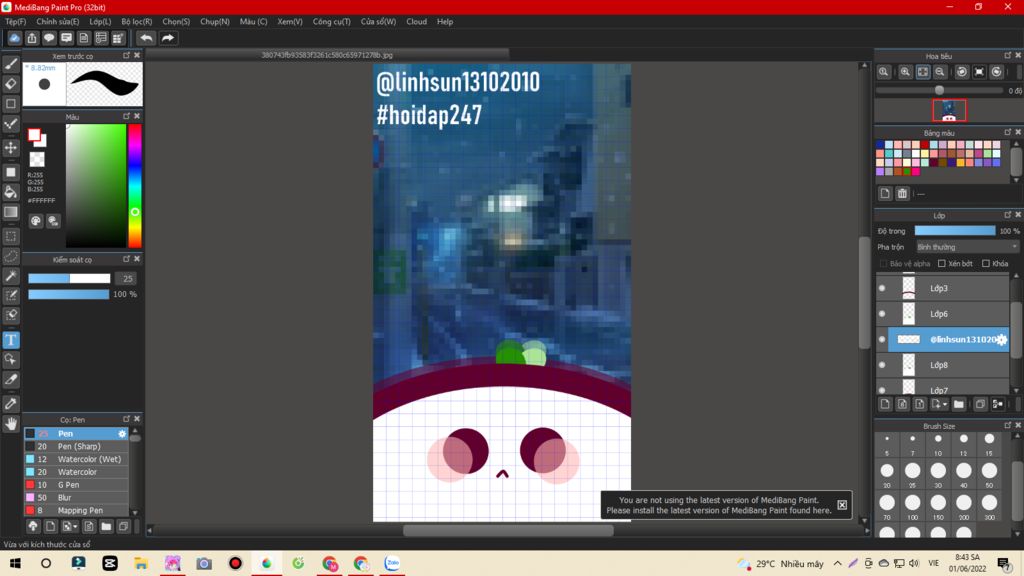Undock the Màu panel
This screenshot has height=576, width=1024.
pyautogui.click(x=127, y=116)
